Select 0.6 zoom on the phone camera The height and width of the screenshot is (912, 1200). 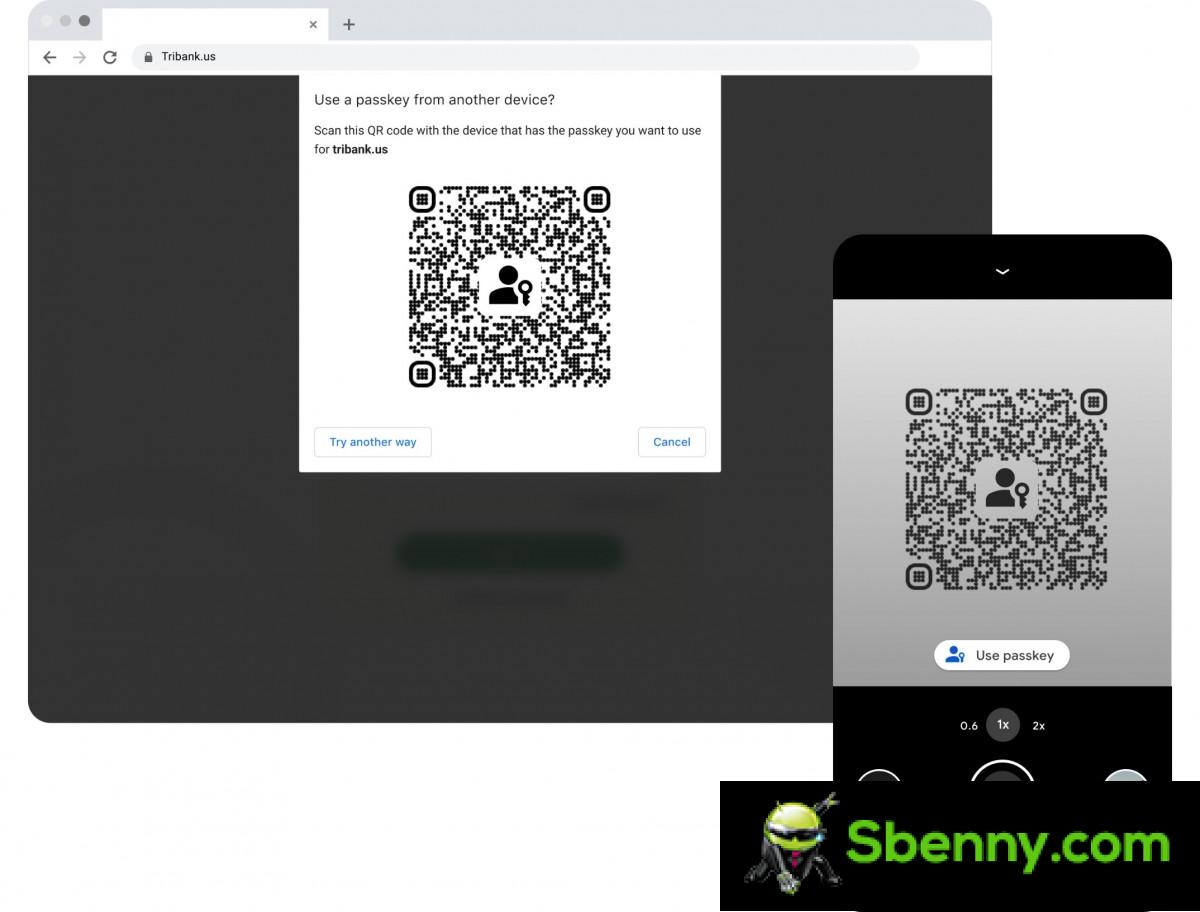(969, 726)
